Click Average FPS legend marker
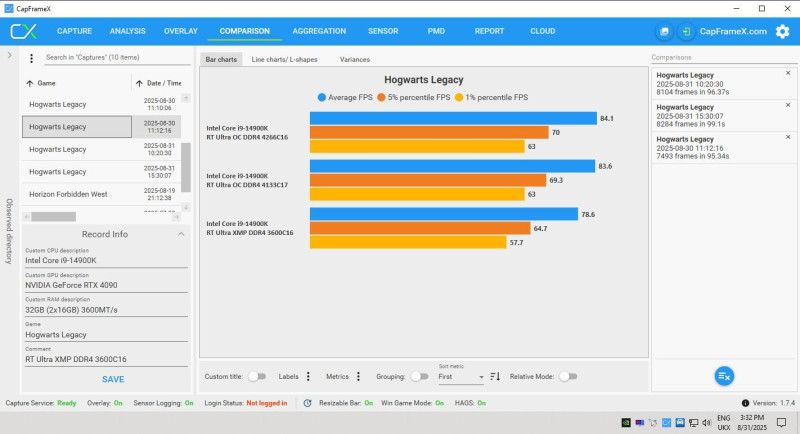 tap(321, 97)
